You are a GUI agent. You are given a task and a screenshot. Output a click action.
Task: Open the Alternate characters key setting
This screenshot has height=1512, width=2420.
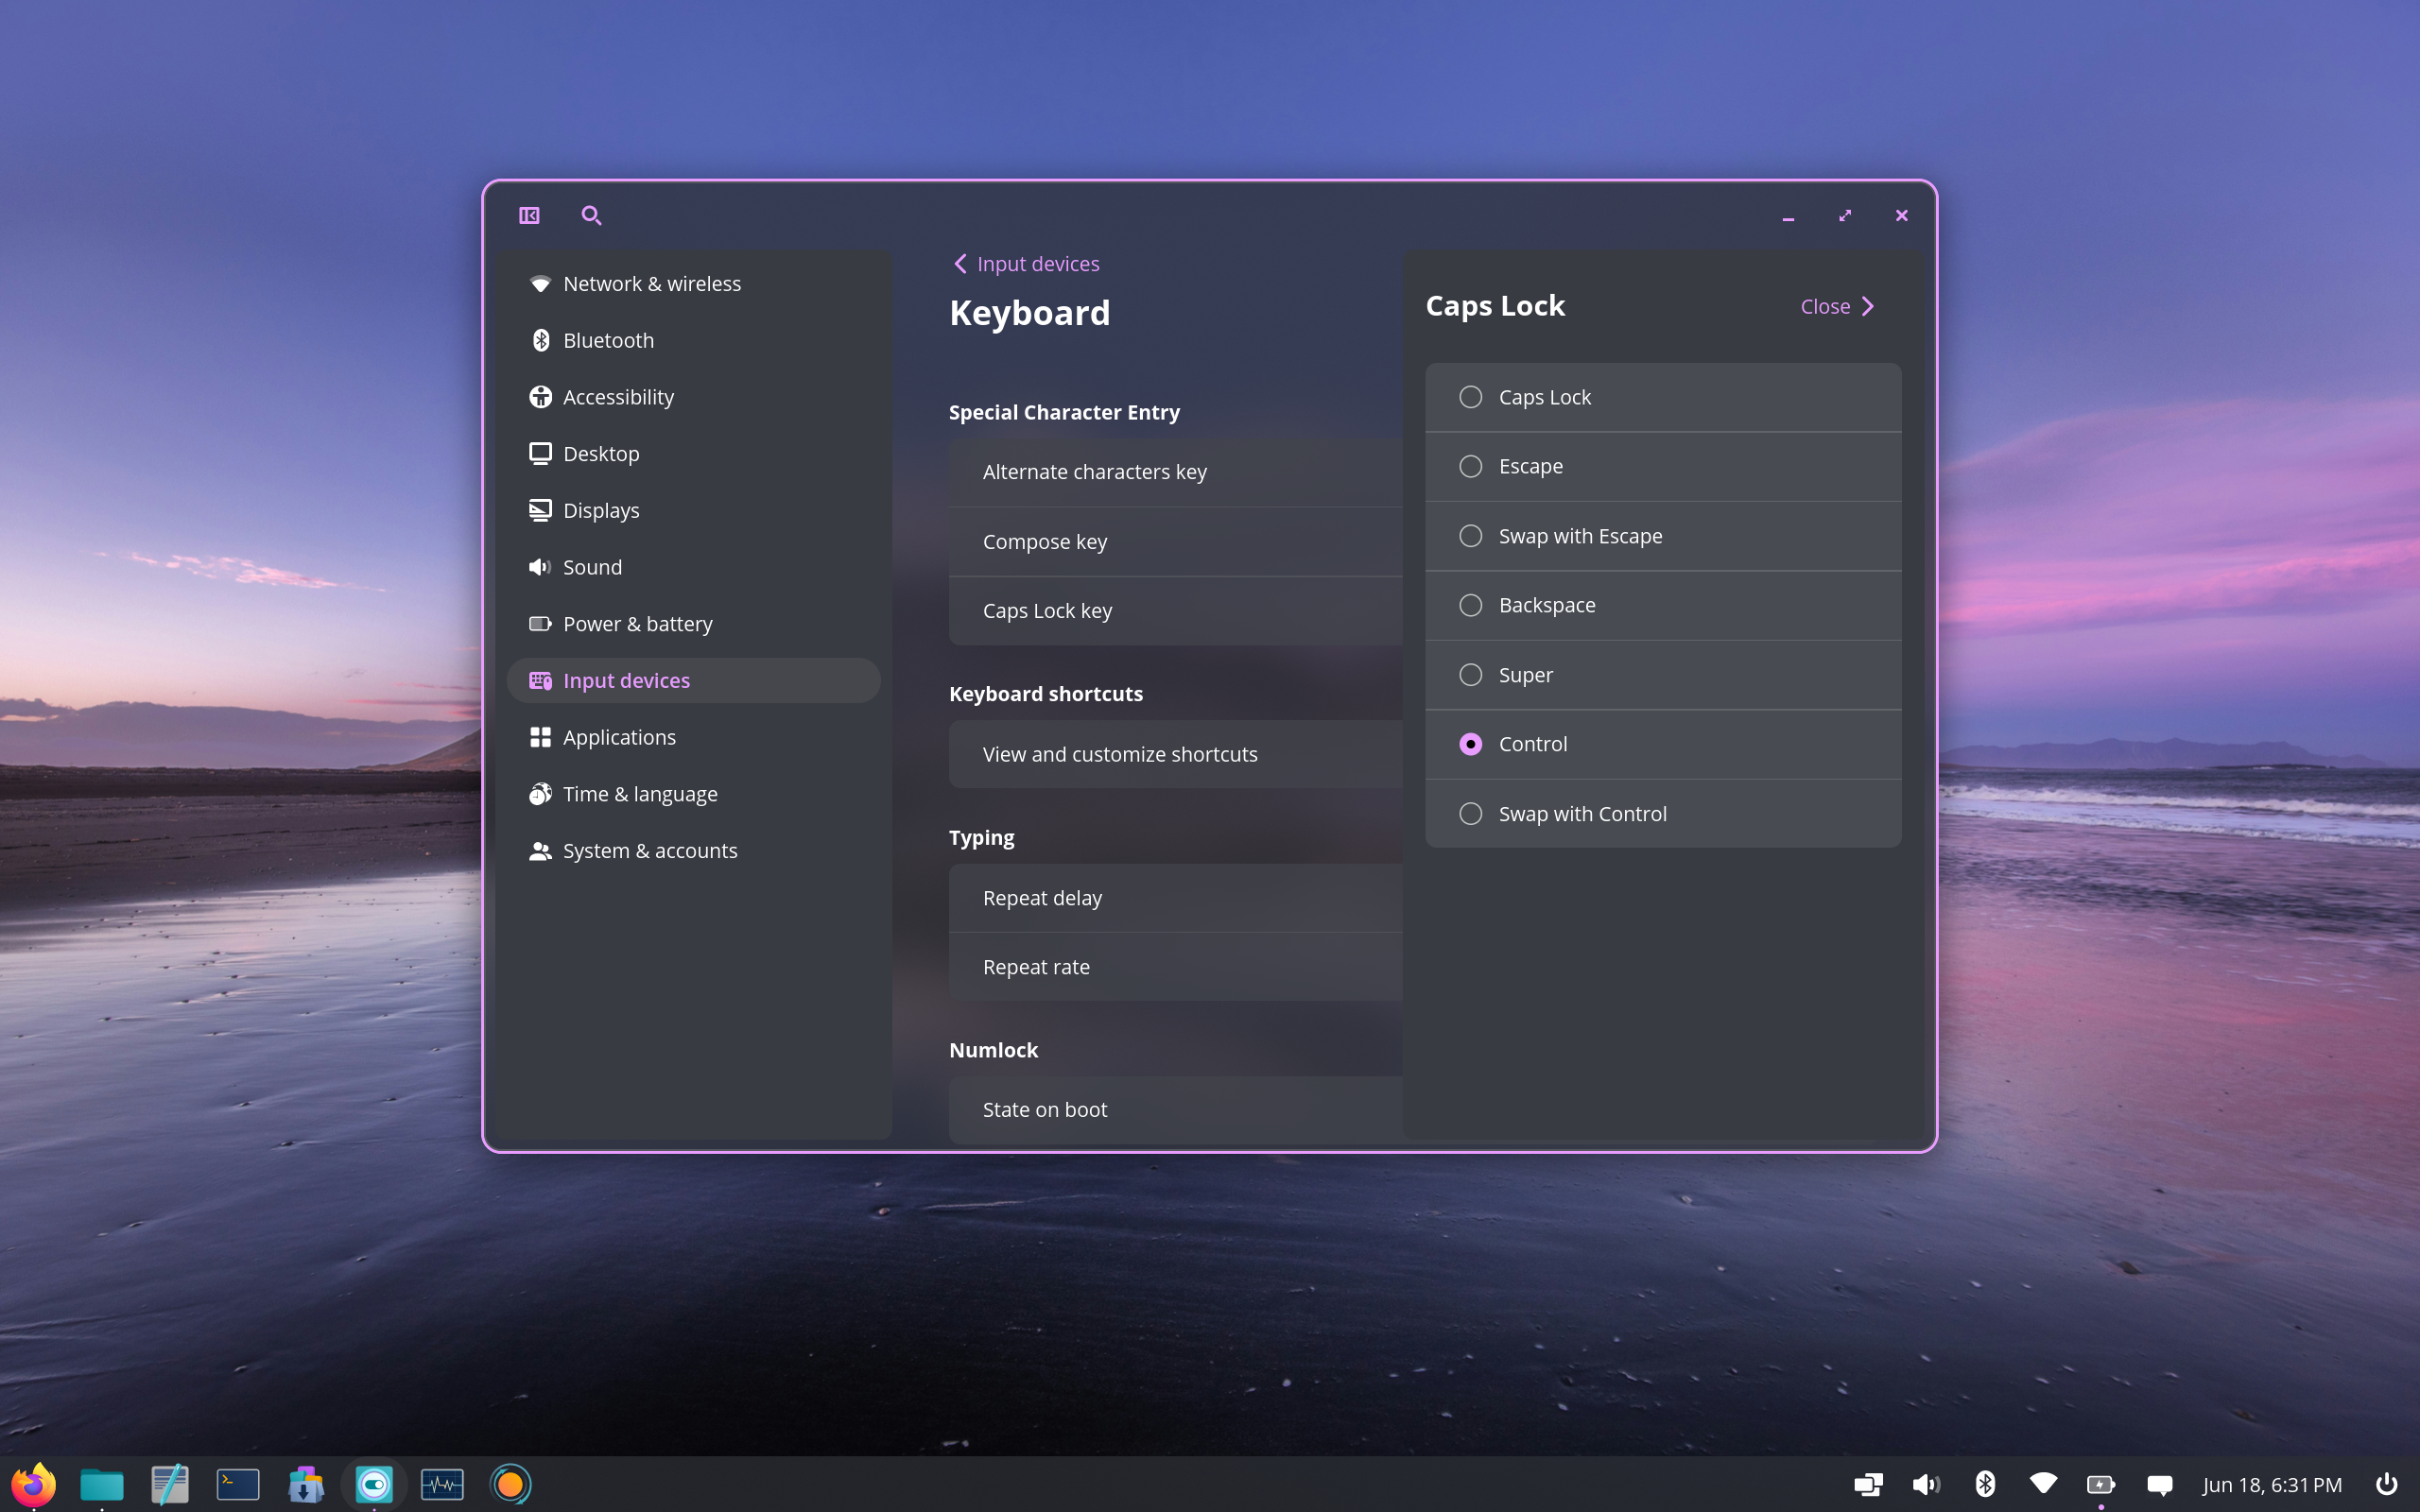[1176, 472]
